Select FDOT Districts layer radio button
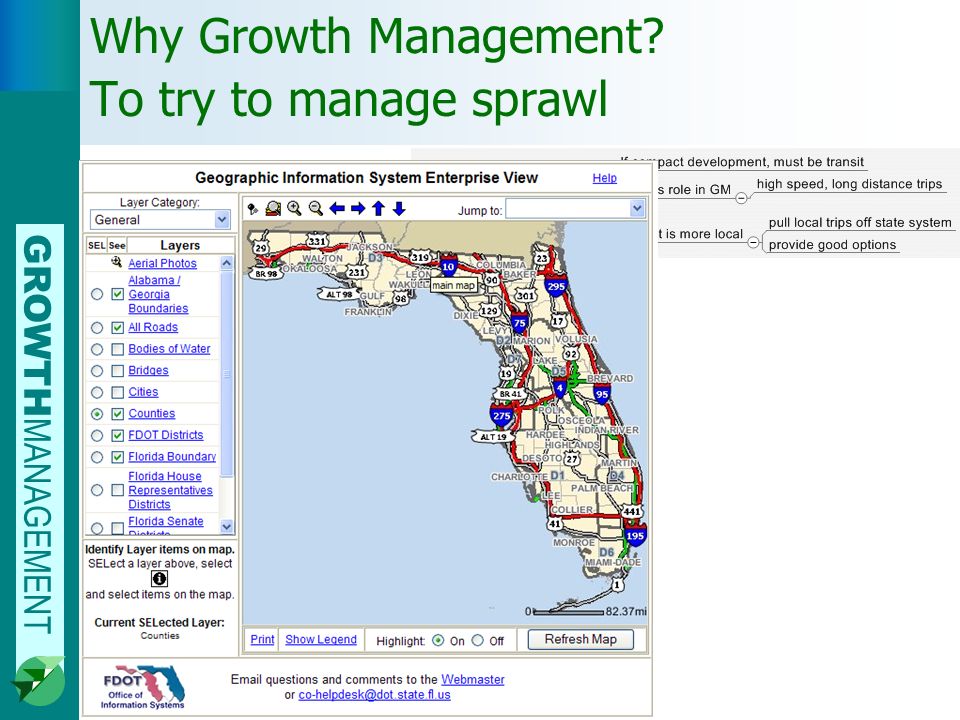The image size is (960, 720). coord(97,435)
